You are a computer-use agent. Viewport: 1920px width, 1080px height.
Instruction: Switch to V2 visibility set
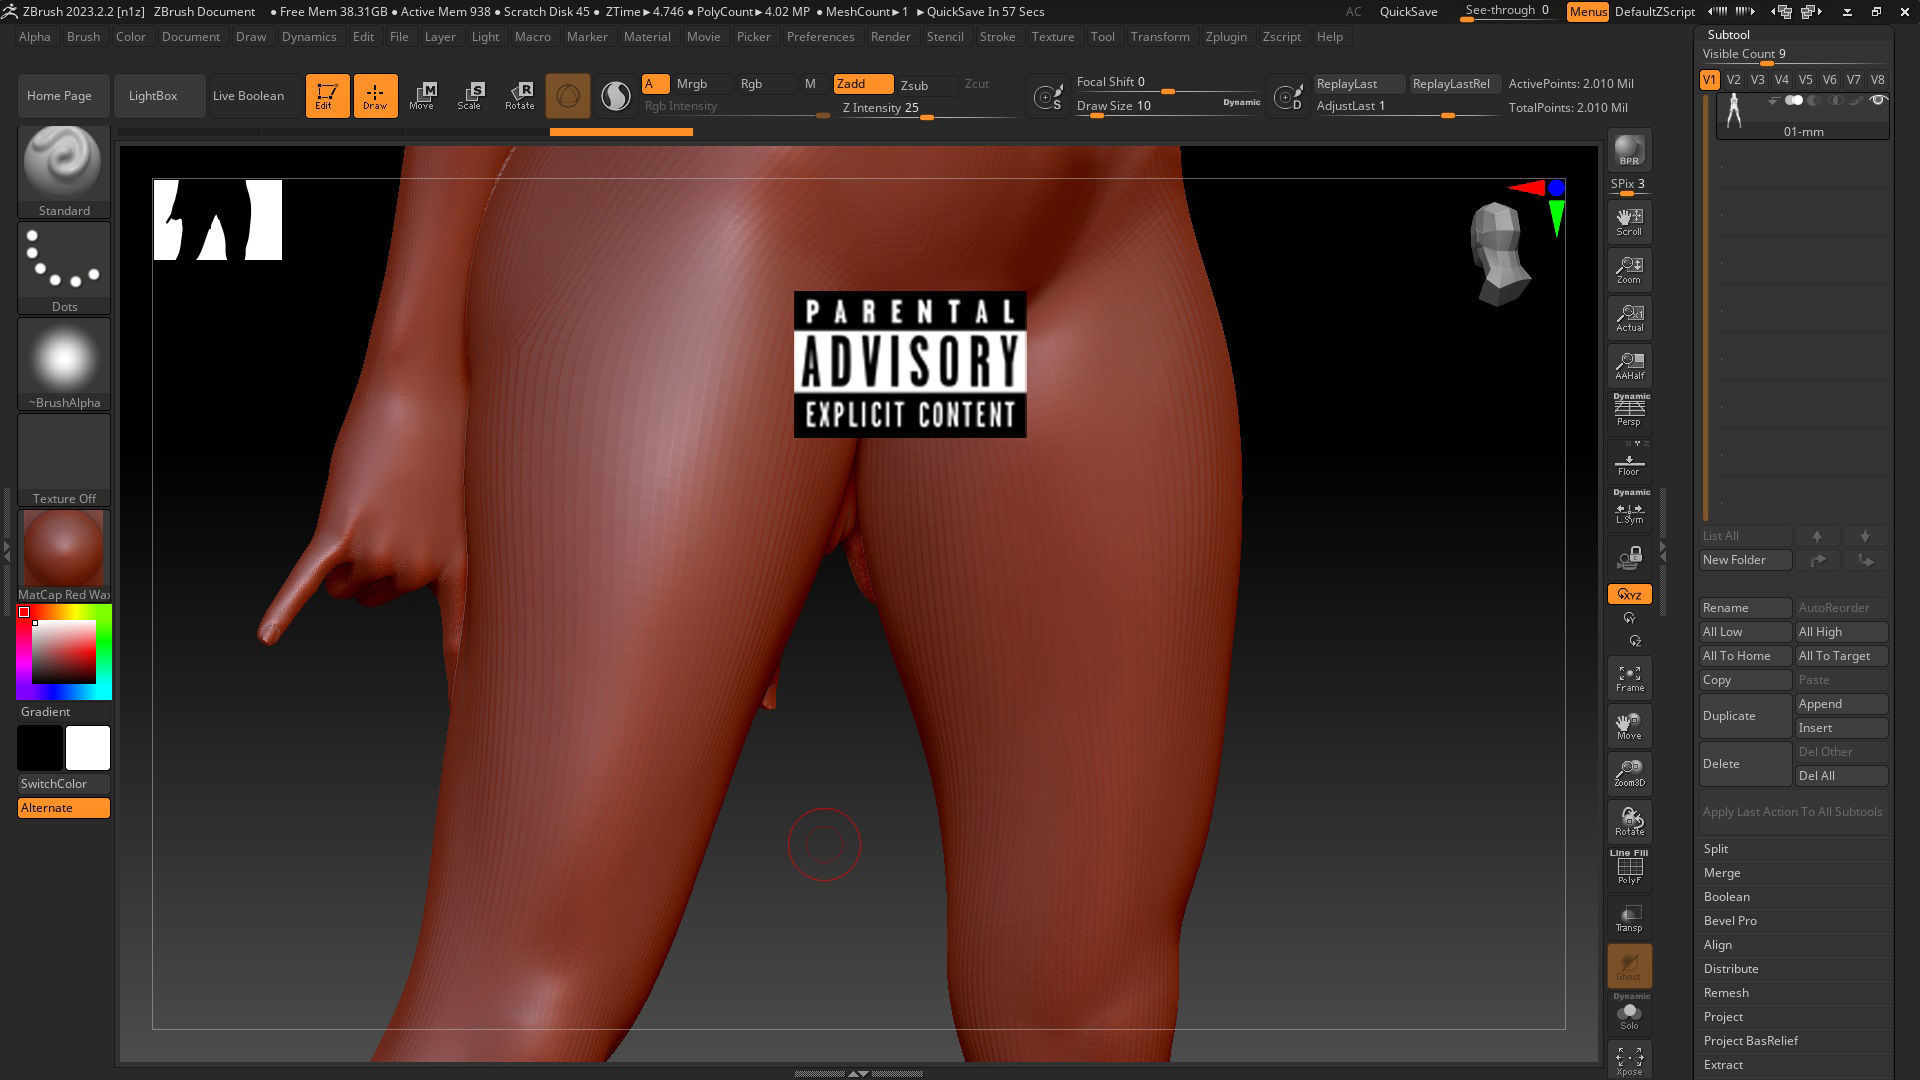(1733, 80)
